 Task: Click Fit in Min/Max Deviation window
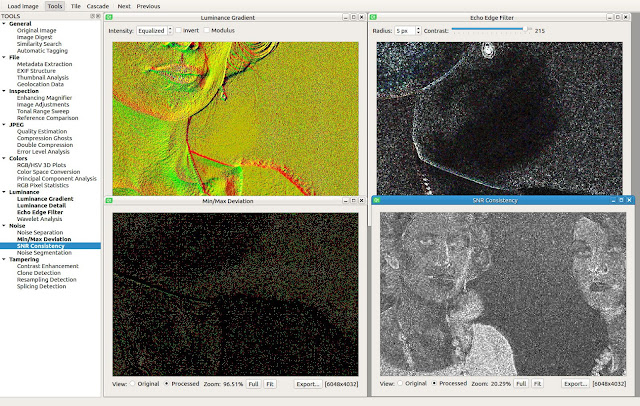(270, 384)
